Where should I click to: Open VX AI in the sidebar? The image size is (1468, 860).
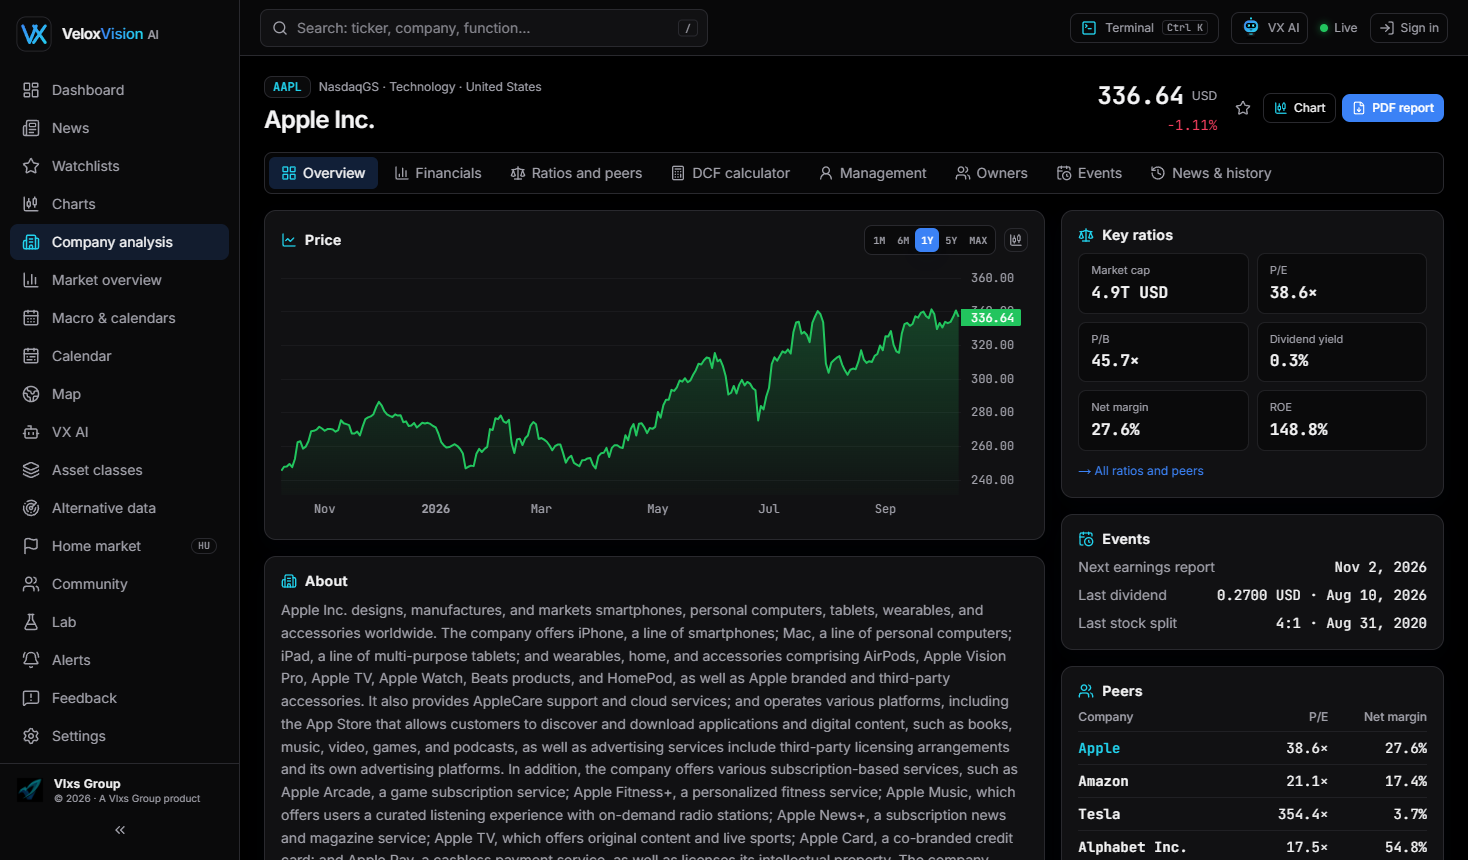[x=119, y=432]
